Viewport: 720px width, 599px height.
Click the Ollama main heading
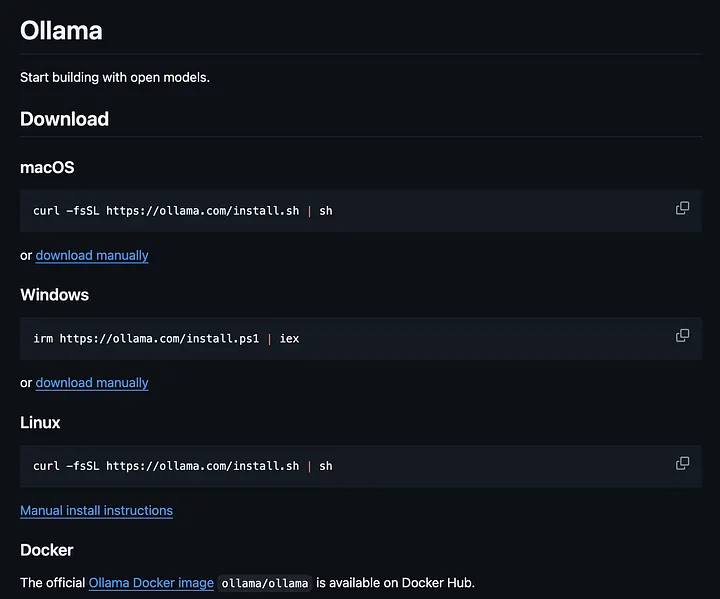[61, 31]
